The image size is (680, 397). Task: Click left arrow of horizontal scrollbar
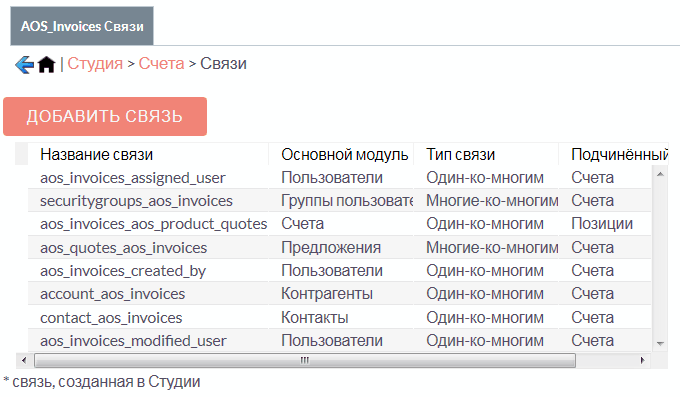(x=24, y=360)
